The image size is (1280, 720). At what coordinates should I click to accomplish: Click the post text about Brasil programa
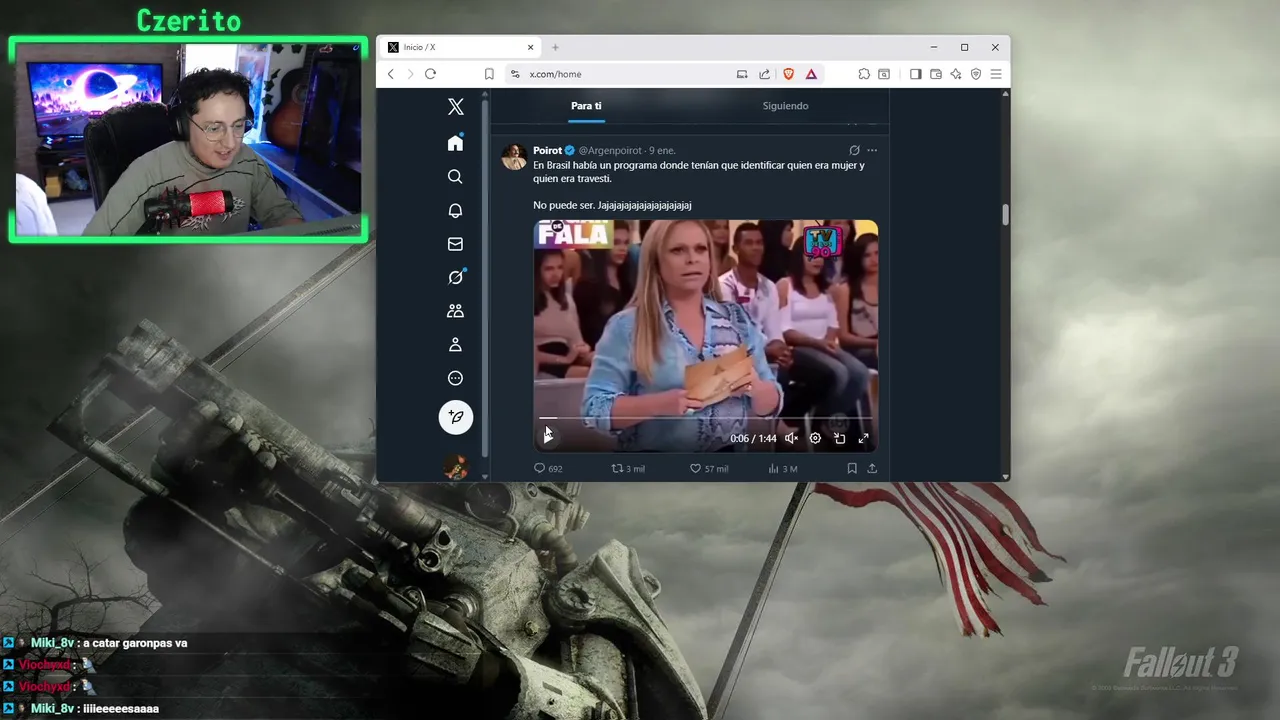tap(698, 172)
